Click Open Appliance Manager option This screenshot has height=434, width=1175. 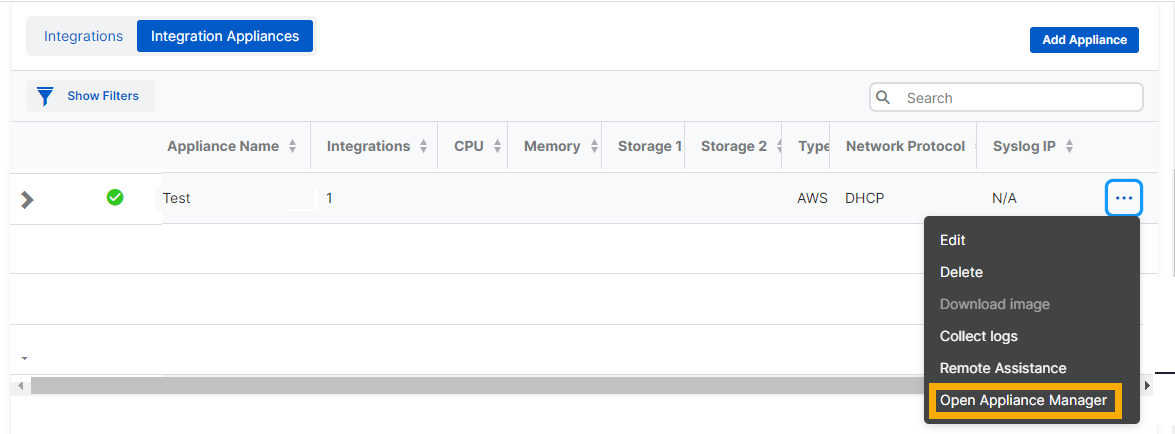pyautogui.click(x=1023, y=401)
